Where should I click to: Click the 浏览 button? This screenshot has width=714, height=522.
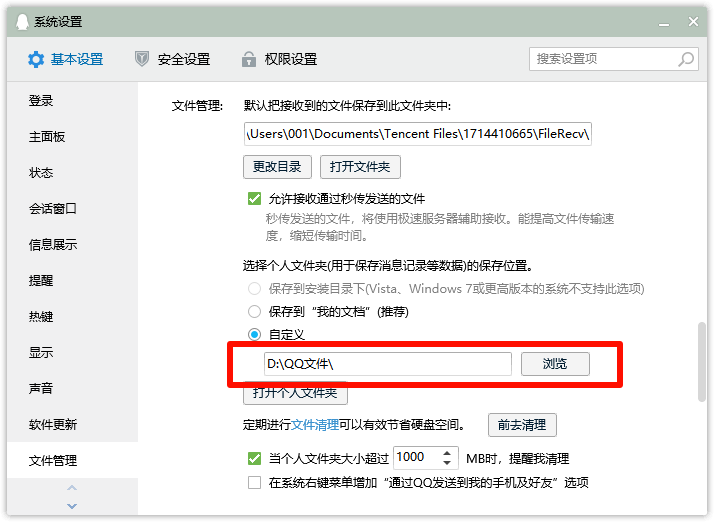[x=555, y=364]
